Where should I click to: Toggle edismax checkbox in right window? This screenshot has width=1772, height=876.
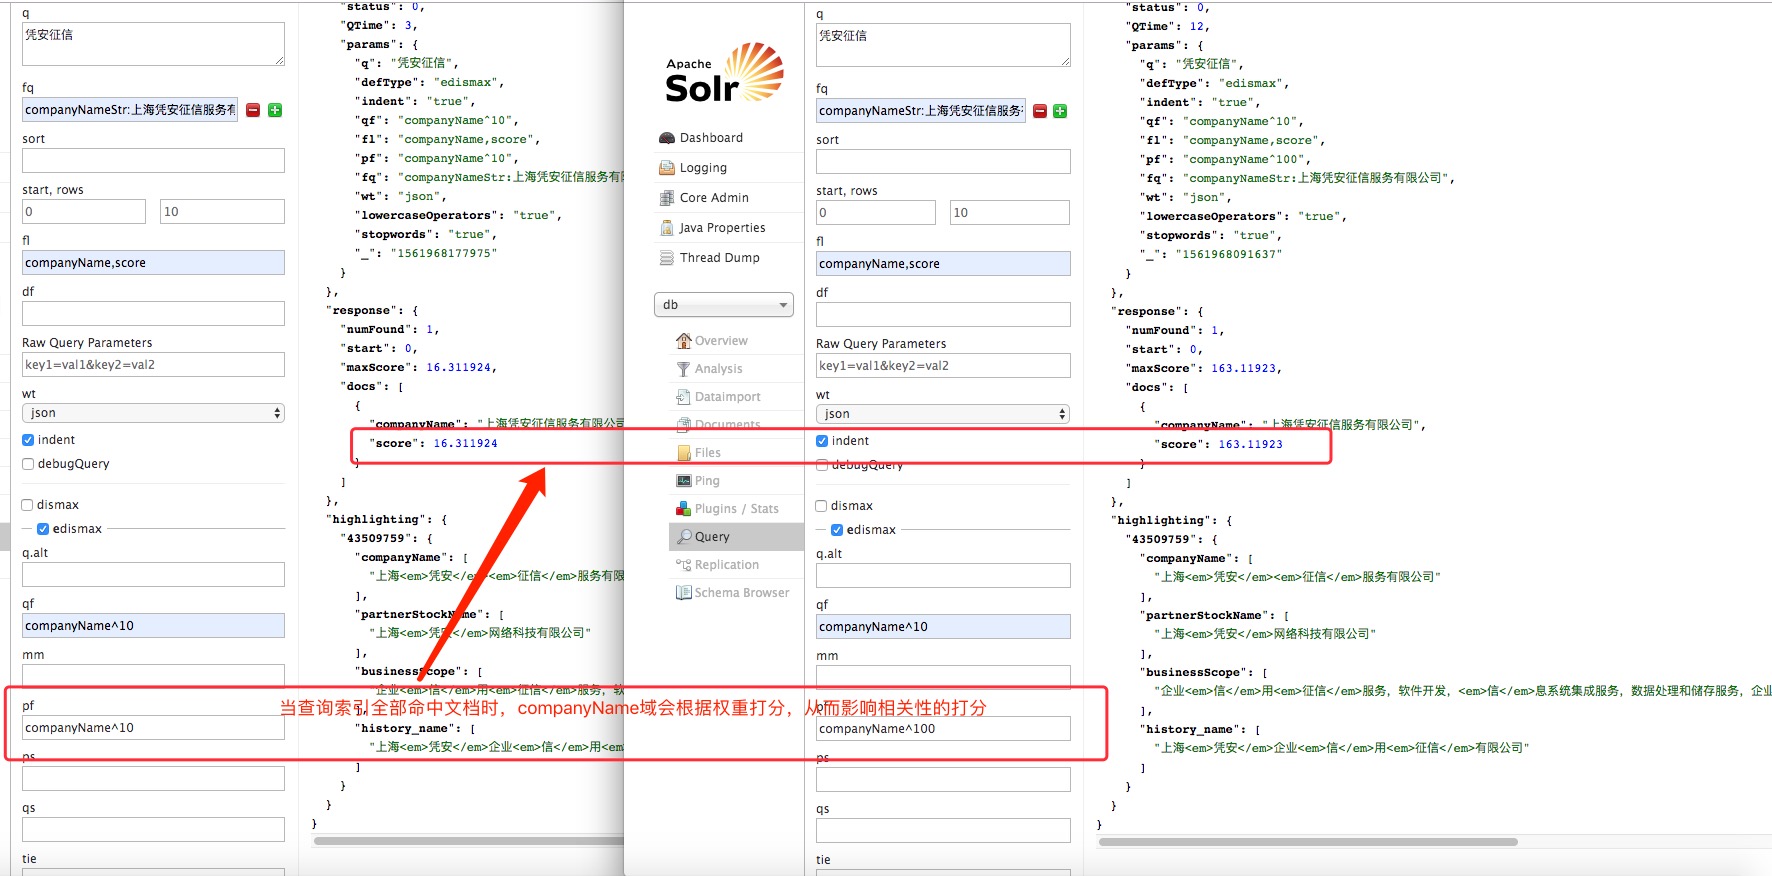pos(837,530)
